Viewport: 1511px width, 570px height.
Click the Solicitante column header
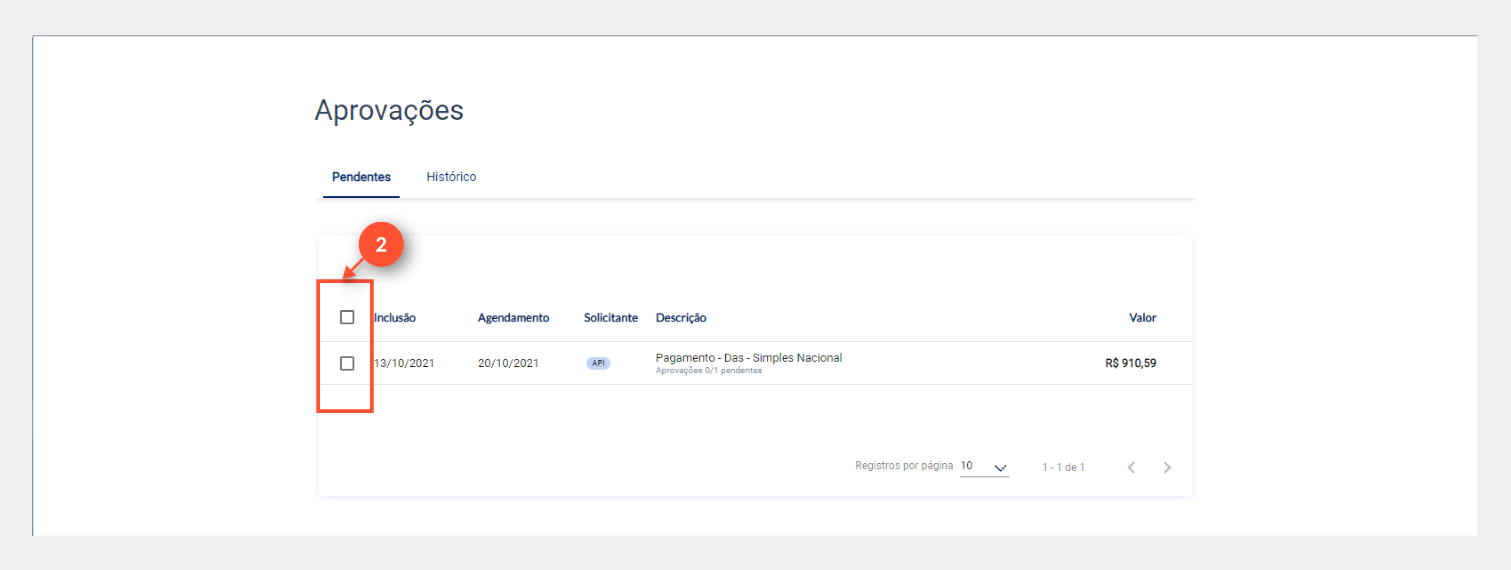coord(610,318)
